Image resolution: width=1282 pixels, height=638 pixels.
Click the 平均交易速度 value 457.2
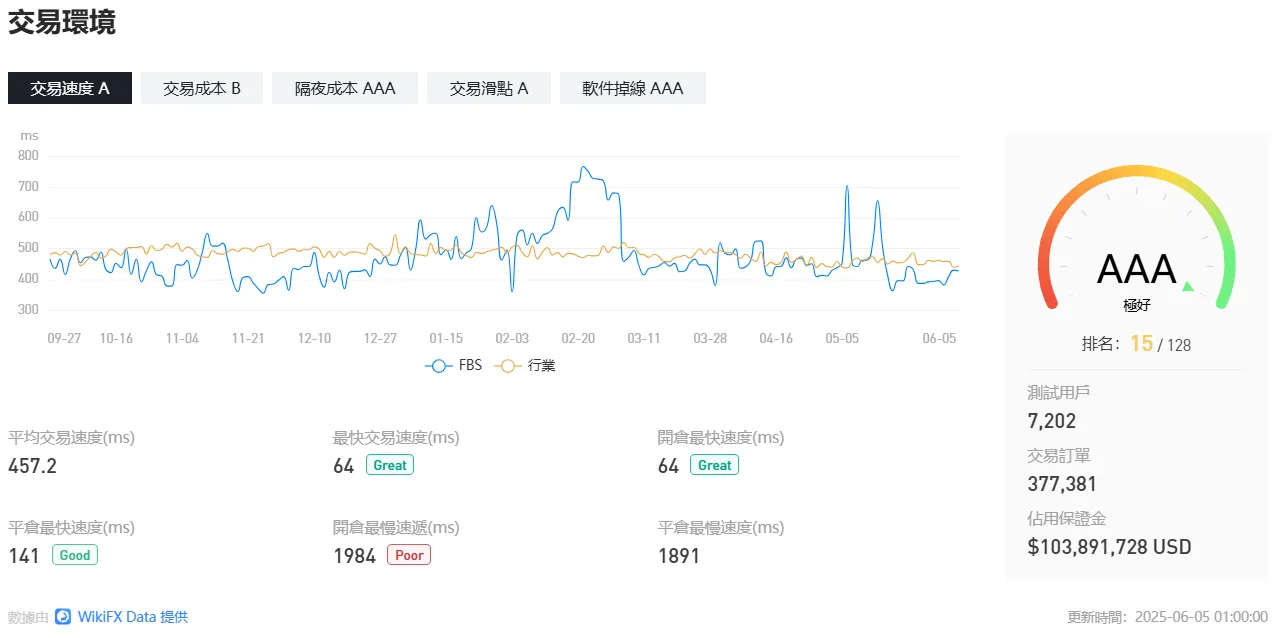33,466
